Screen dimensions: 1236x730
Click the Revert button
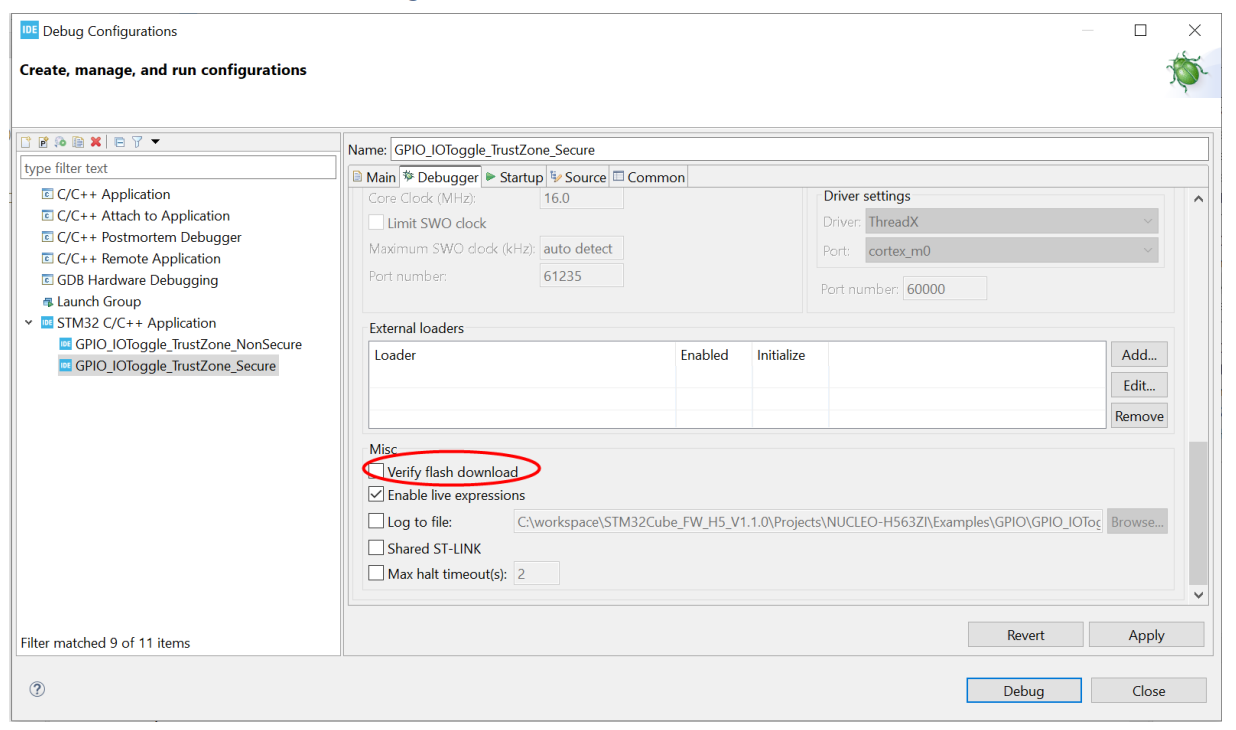[1025, 635]
